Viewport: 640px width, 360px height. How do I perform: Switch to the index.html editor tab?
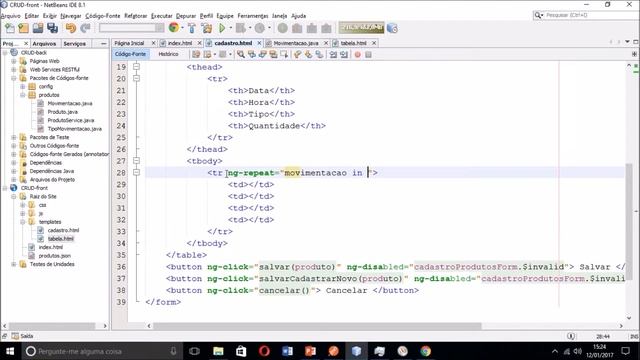(180, 43)
